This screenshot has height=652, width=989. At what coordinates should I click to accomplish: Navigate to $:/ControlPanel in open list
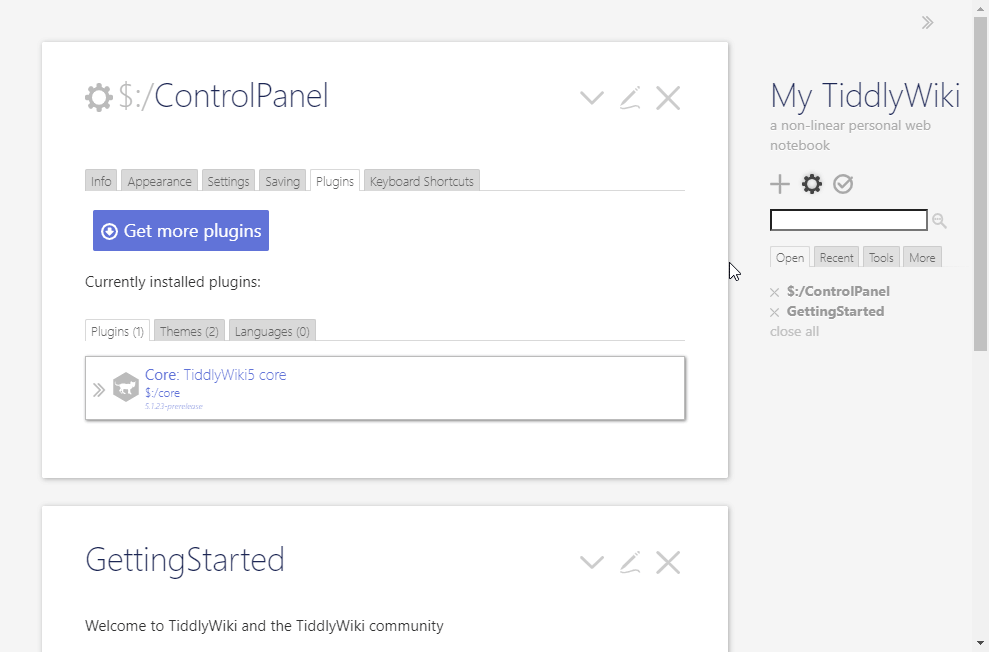[x=838, y=291]
